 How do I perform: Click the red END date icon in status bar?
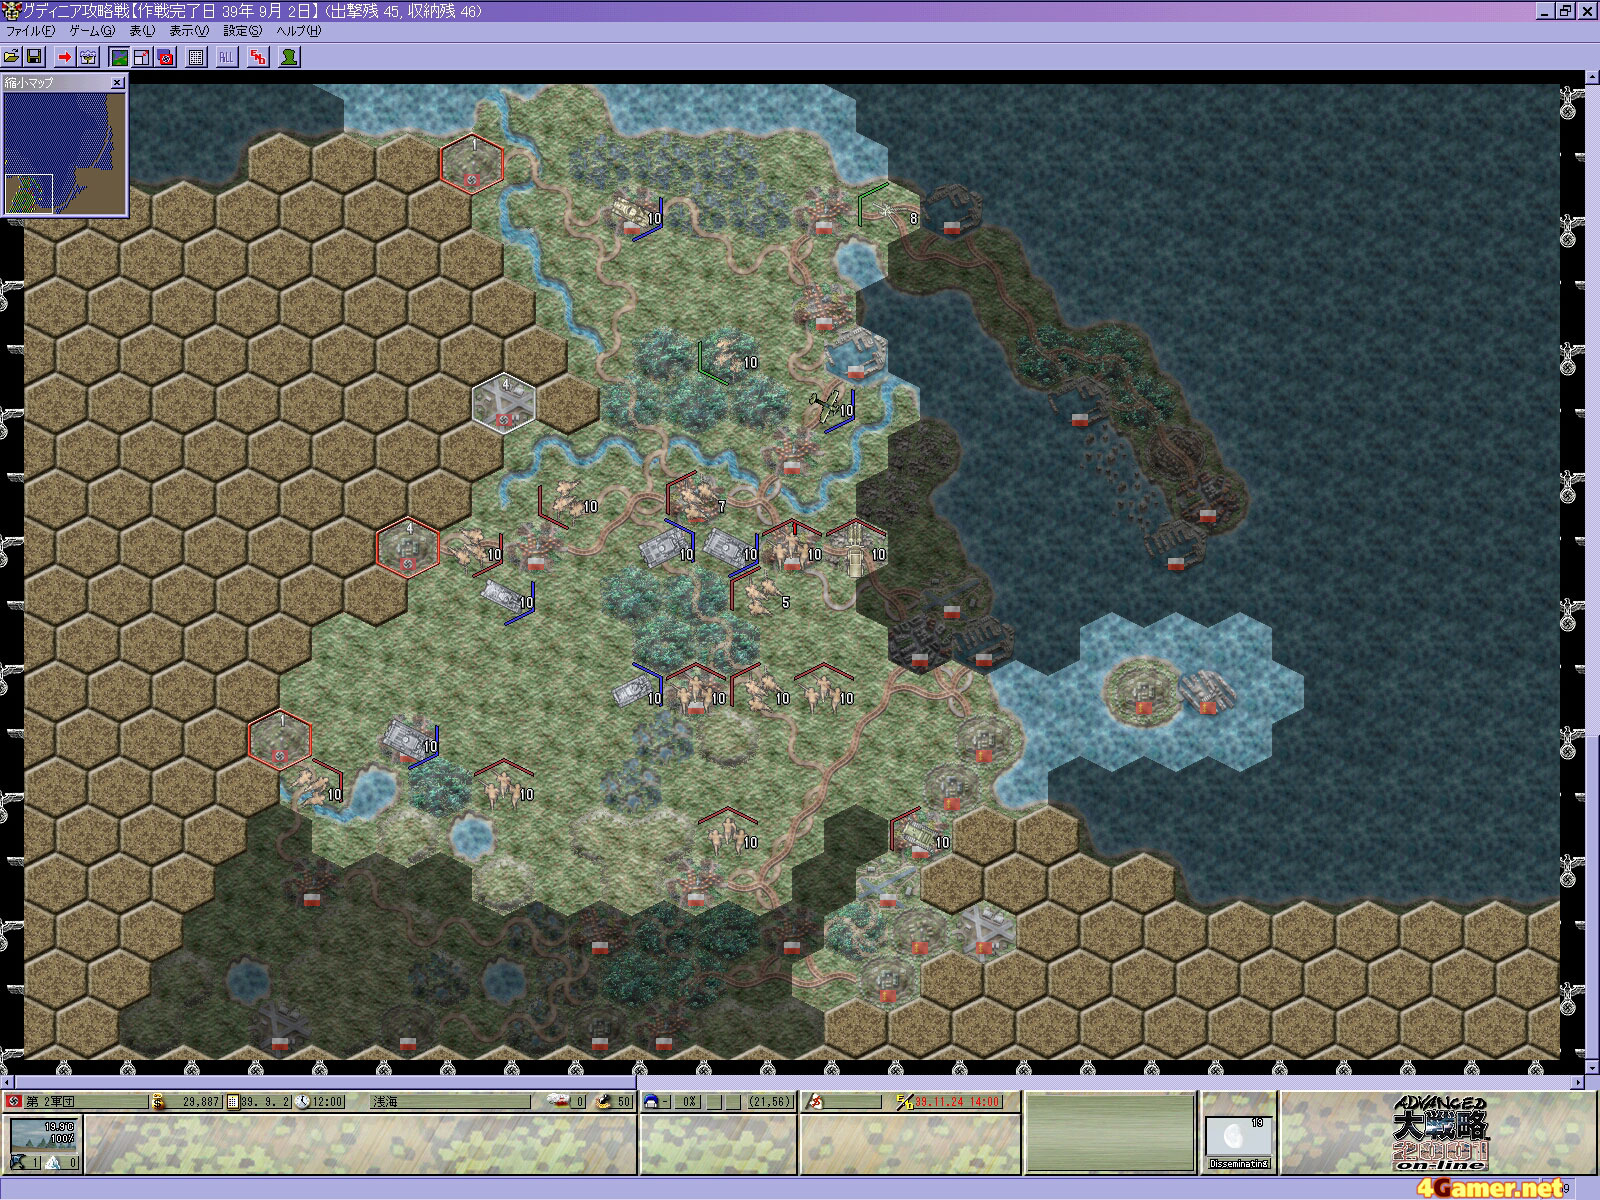pos(905,1102)
